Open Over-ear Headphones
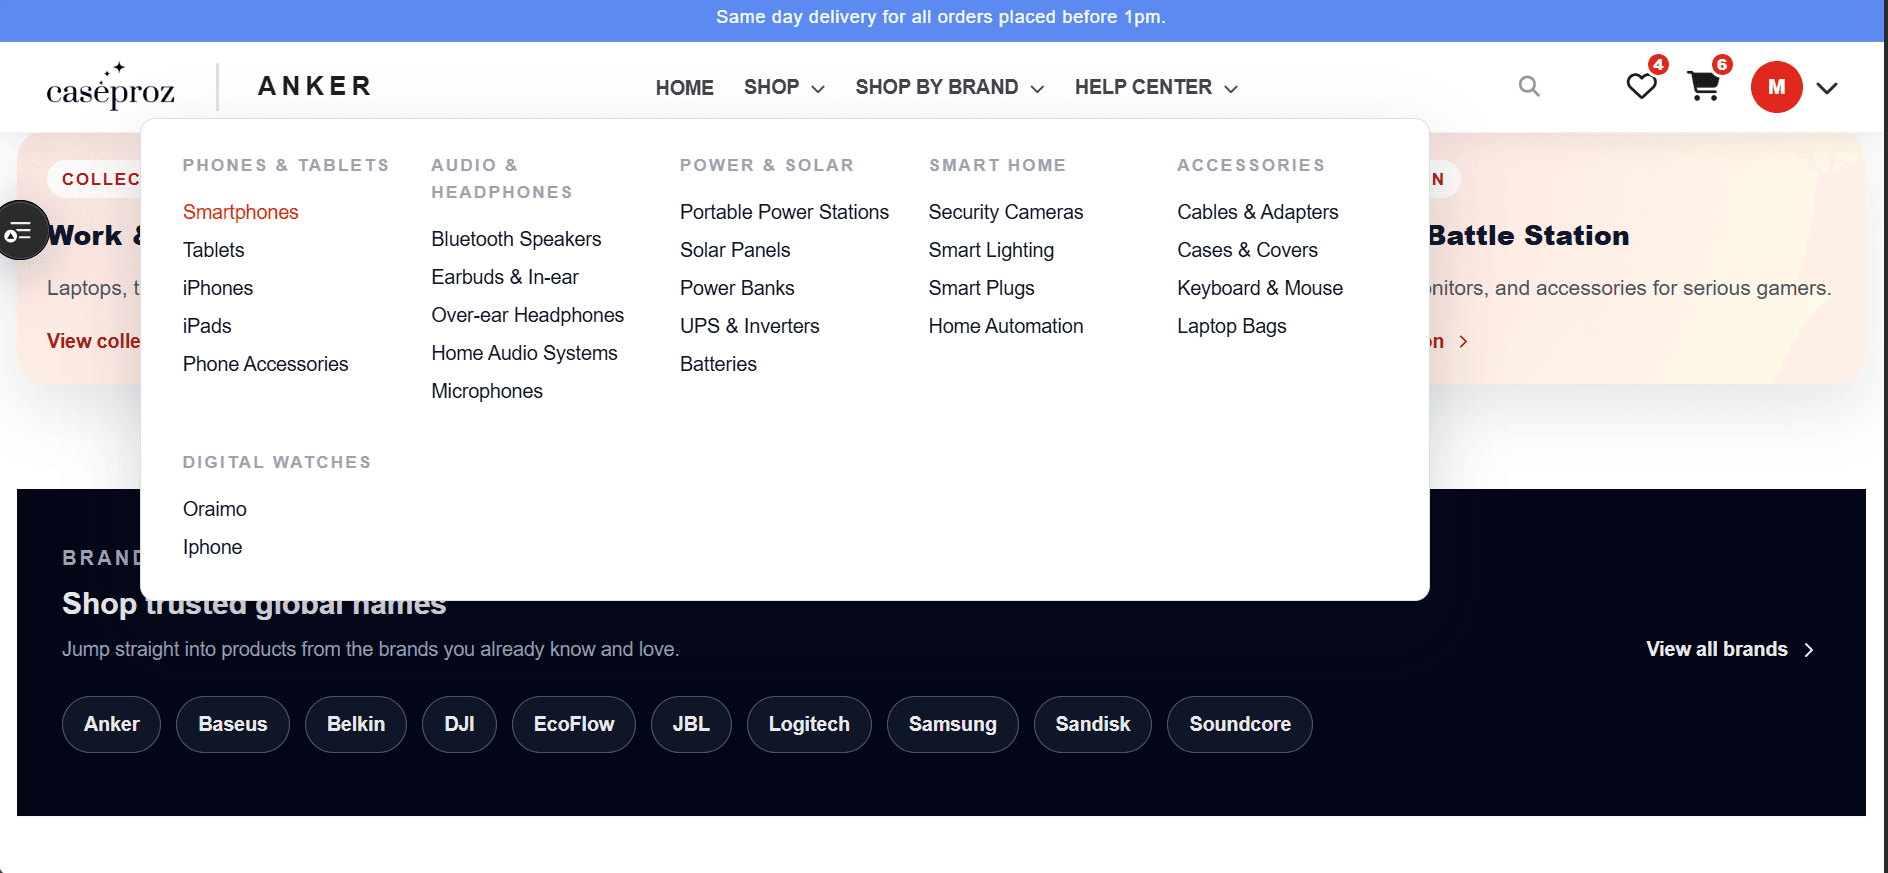1888x873 pixels. (x=527, y=315)
